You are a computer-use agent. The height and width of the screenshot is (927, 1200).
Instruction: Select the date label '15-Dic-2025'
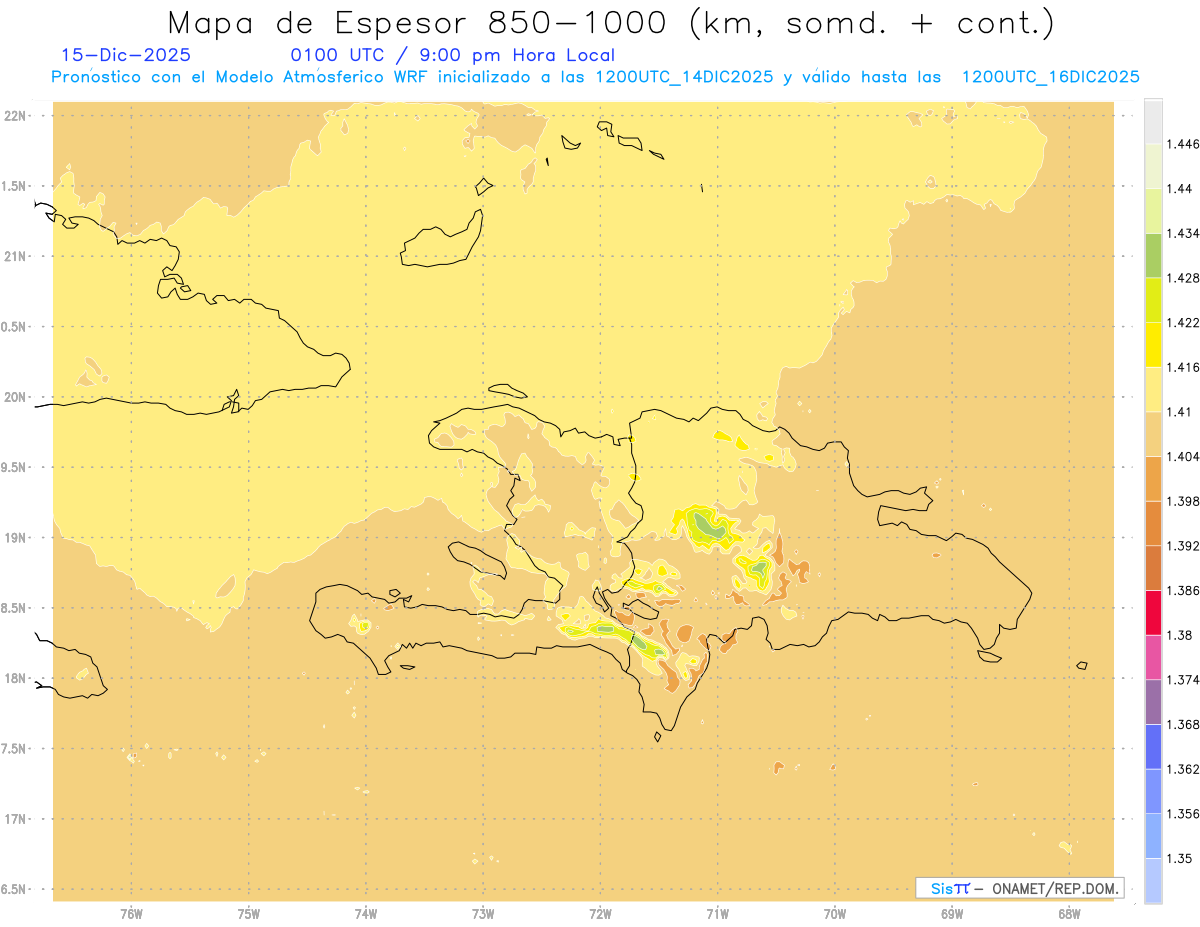click(126, 56)
